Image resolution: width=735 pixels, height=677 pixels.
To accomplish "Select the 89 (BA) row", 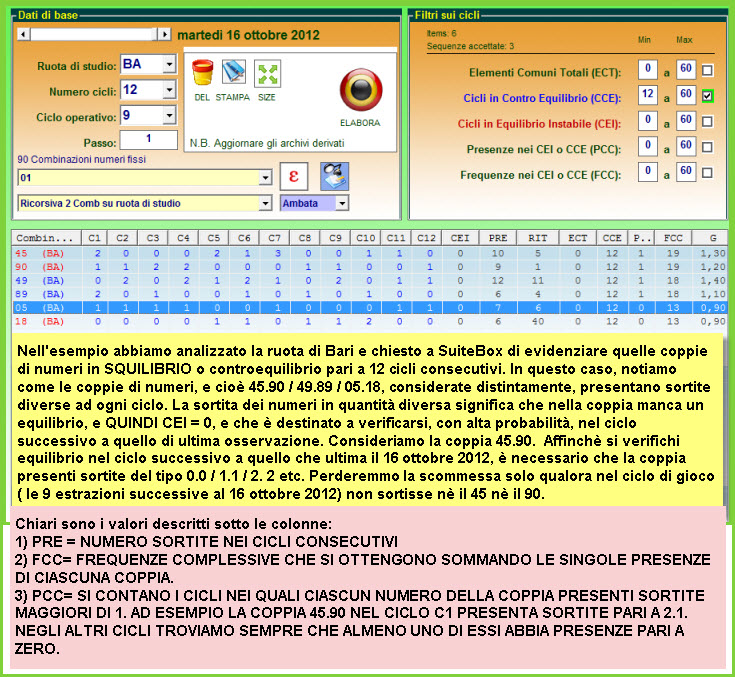I will [x=370, y=294].
